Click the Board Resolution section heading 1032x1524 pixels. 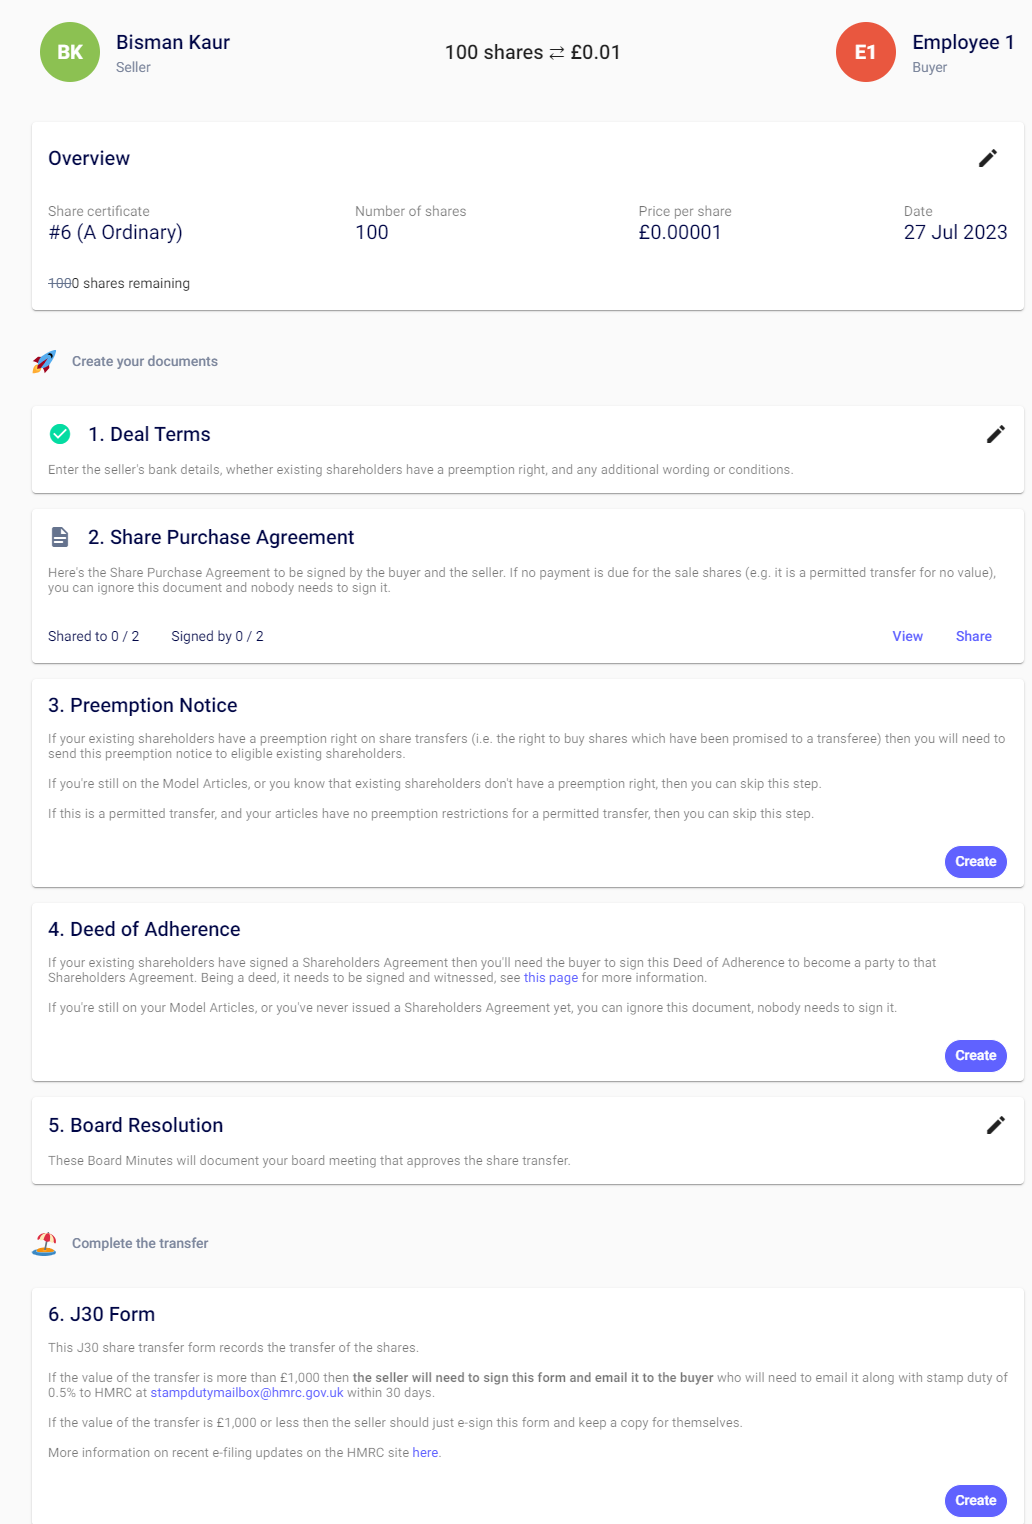click(x=136, y=1125)
